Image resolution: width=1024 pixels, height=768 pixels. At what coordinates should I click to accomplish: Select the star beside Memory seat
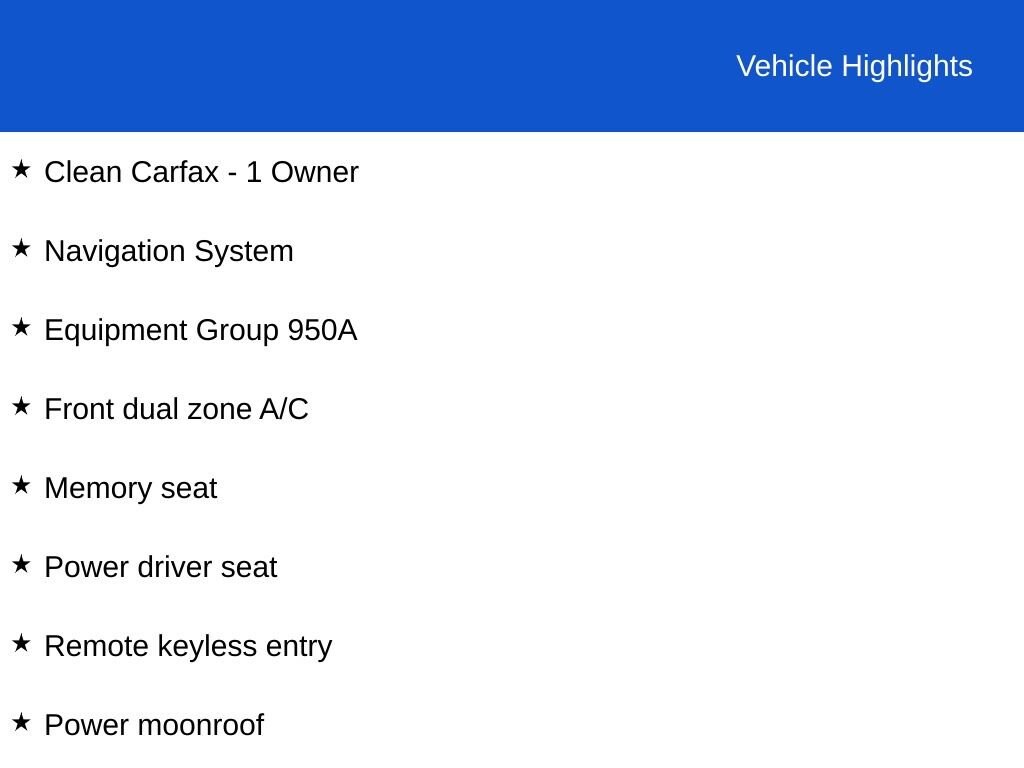(x=21, y=486)
